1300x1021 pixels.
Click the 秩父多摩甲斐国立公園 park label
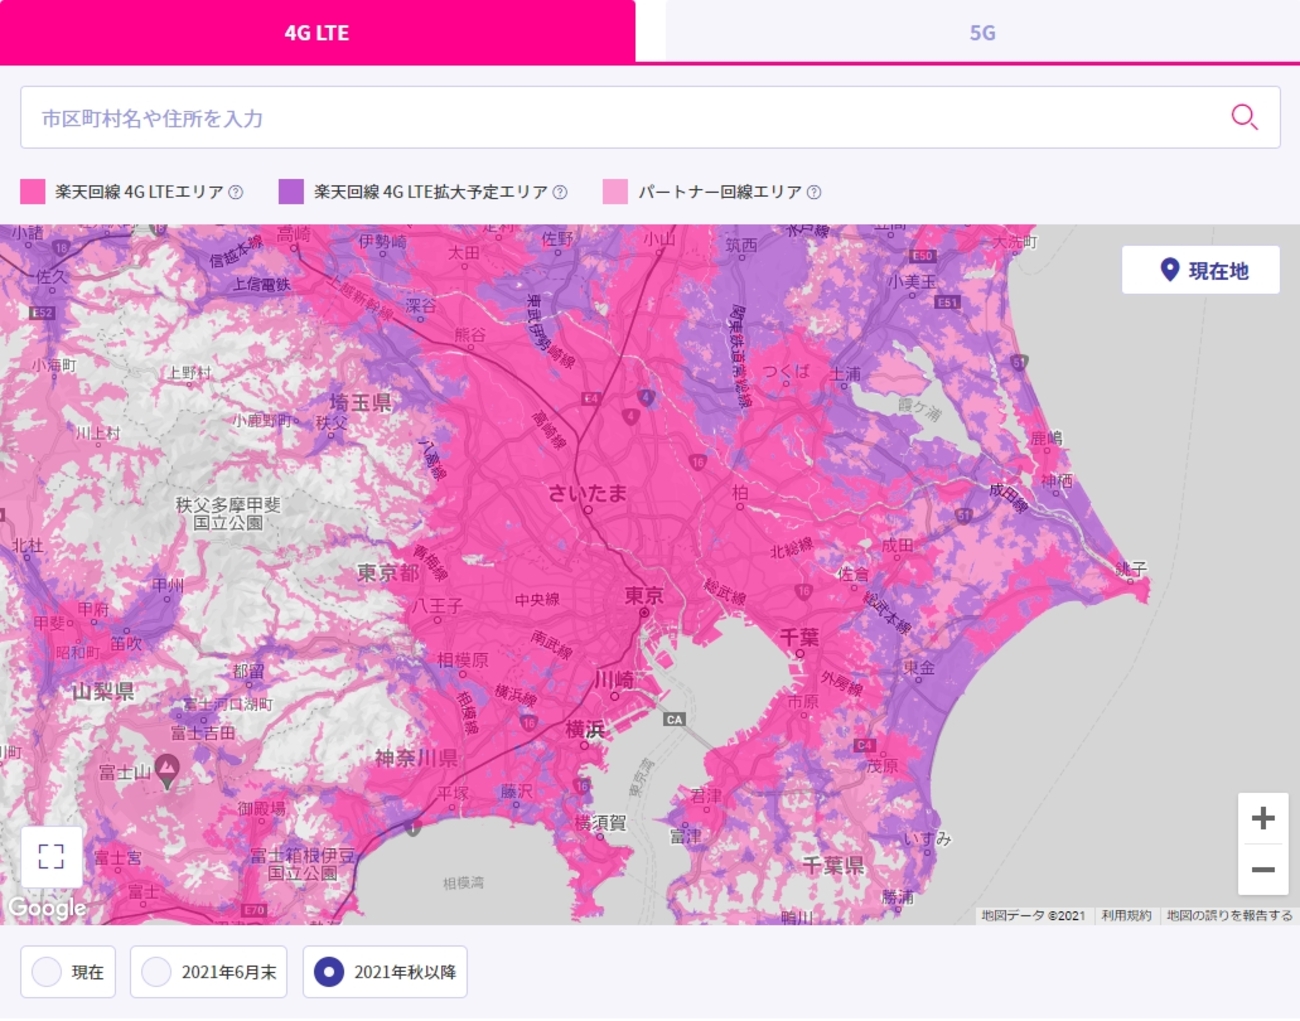[x=228, y=513]
